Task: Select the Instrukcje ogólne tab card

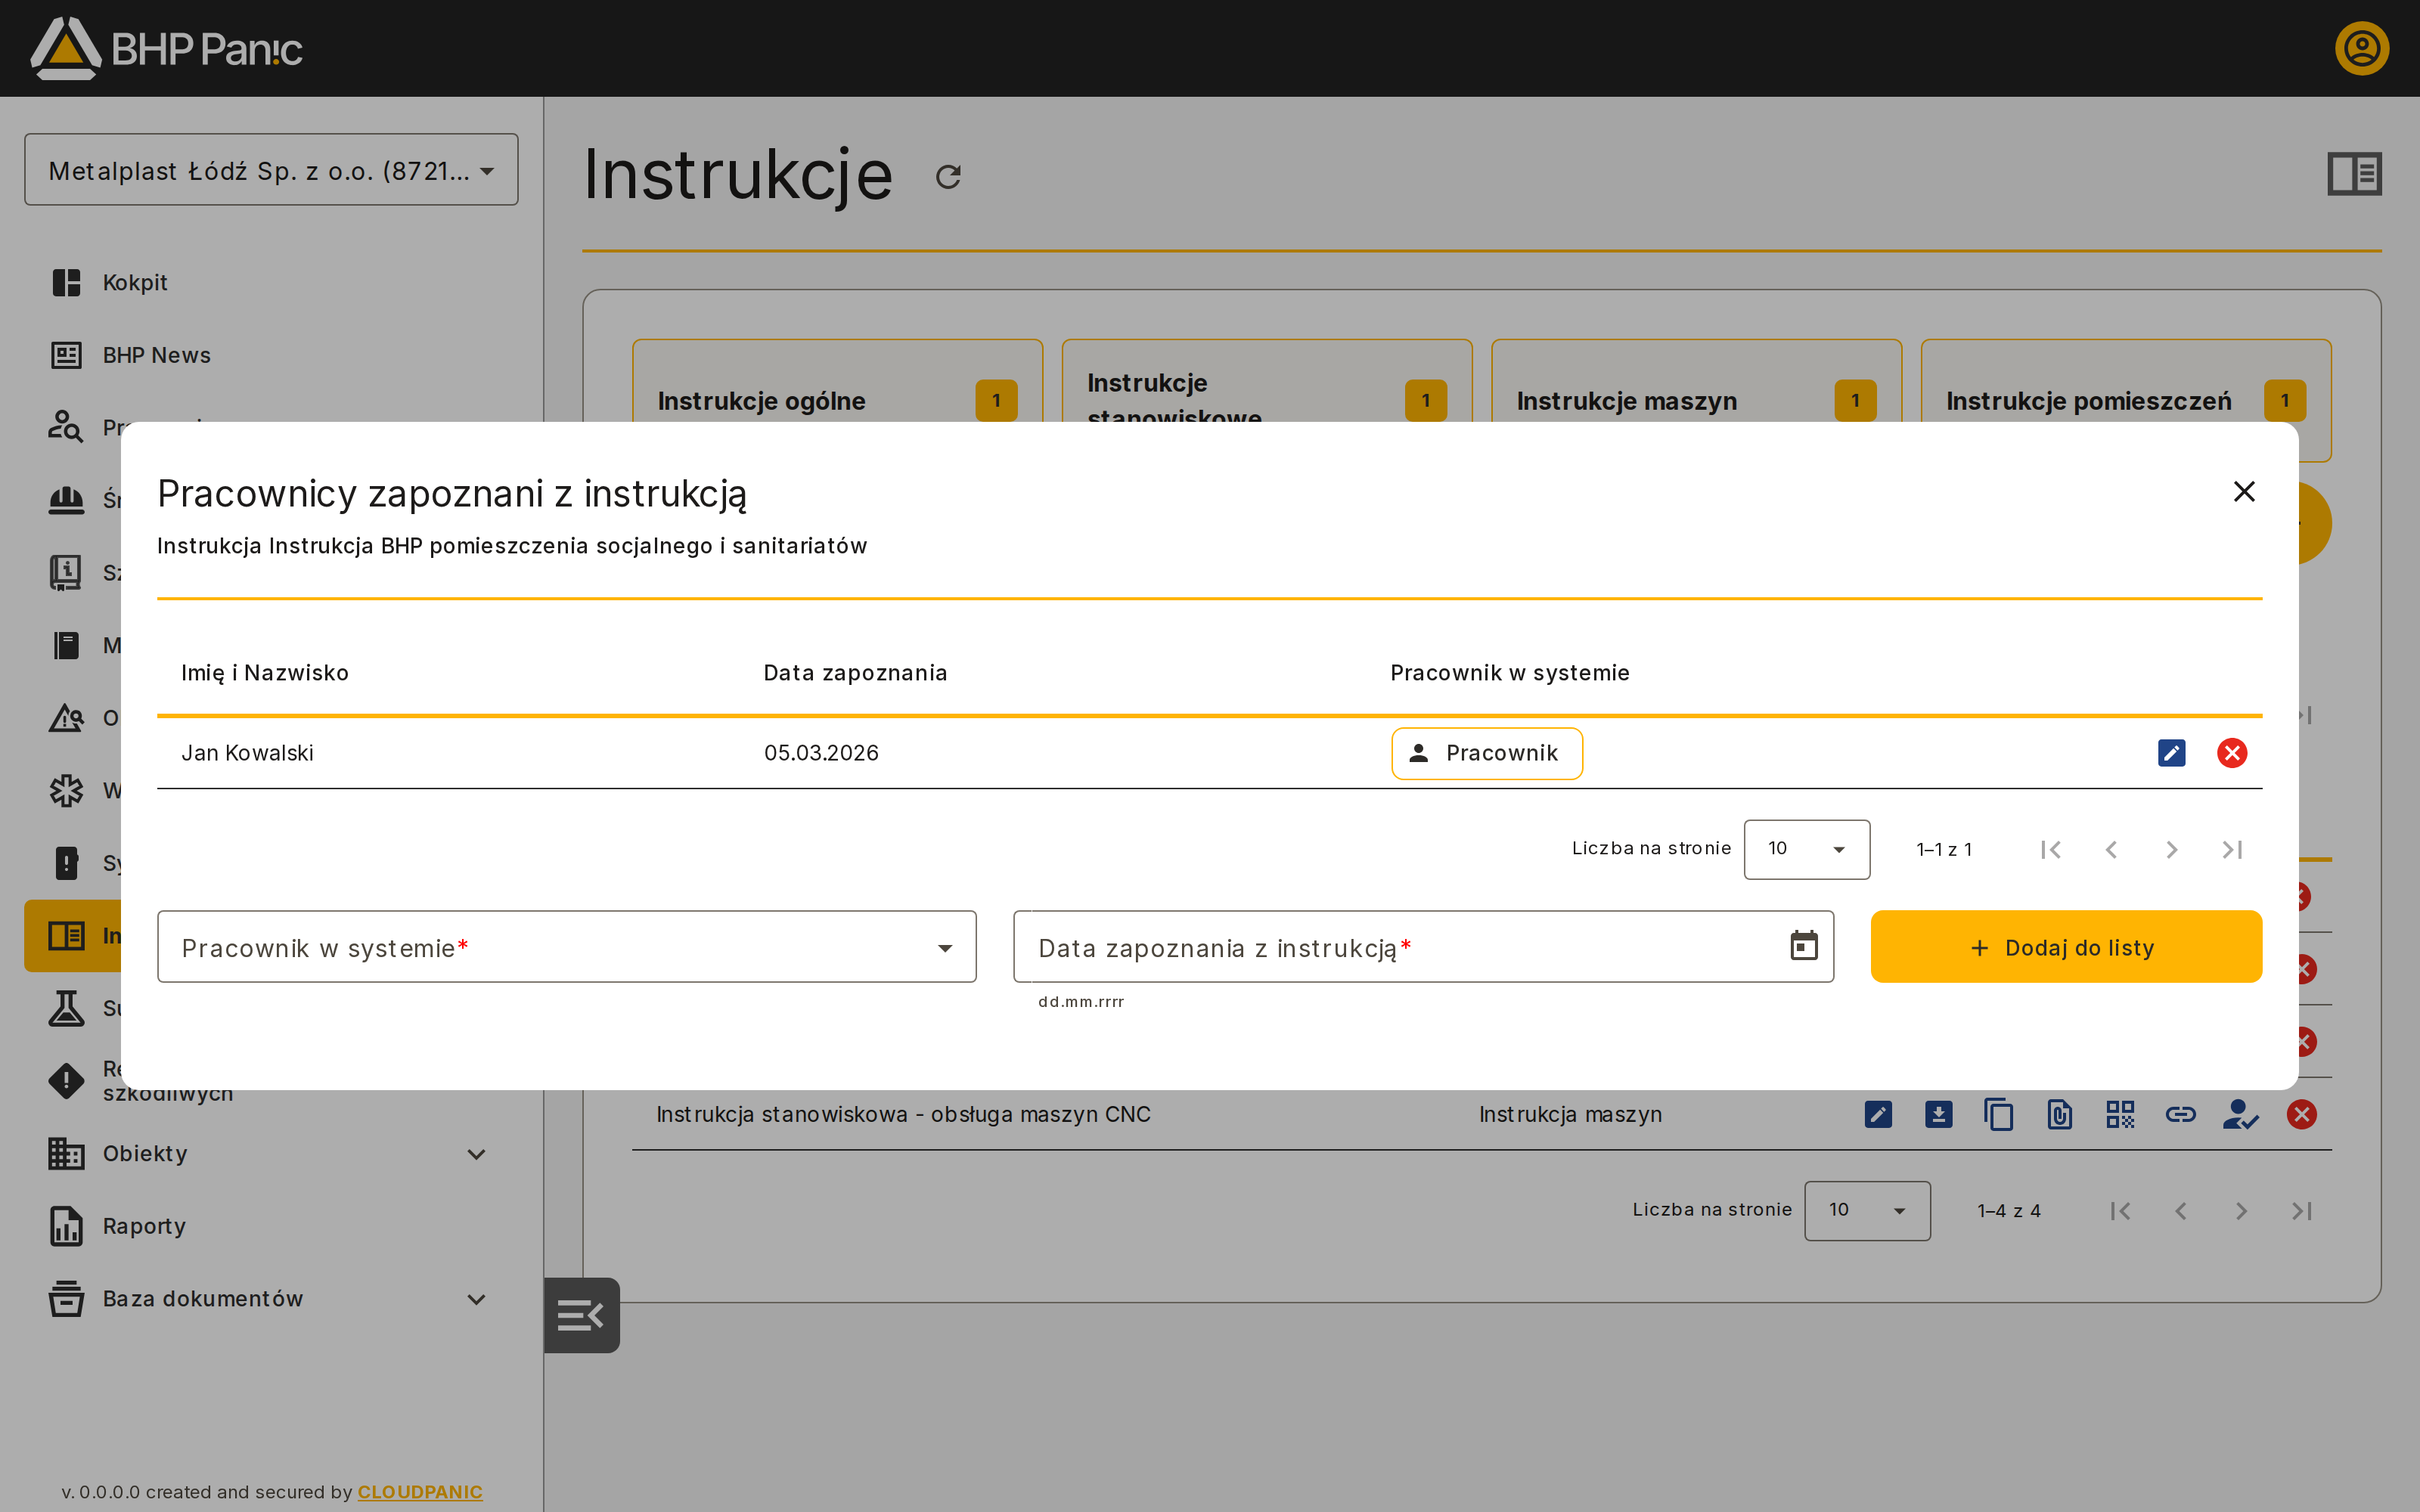Action: click(837, 401)
